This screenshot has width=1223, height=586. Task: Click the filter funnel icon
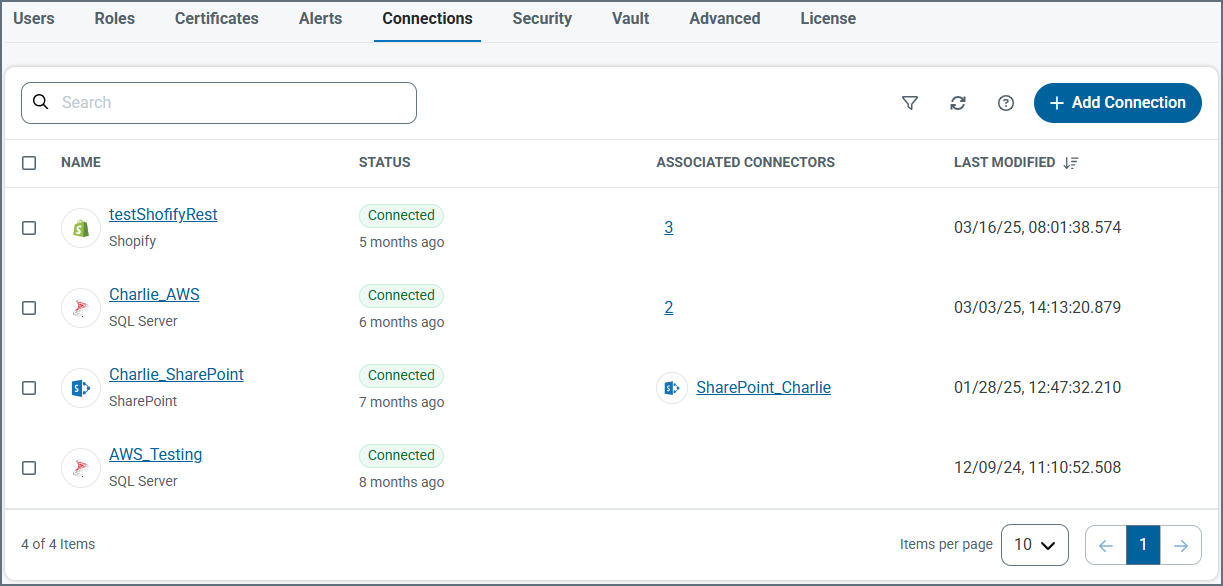(x=909, y=103)
